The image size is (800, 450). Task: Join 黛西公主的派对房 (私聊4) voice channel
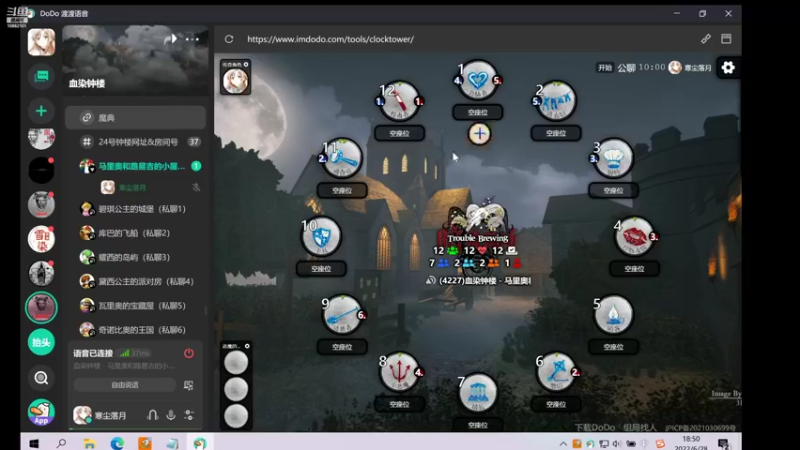[135, 281]
